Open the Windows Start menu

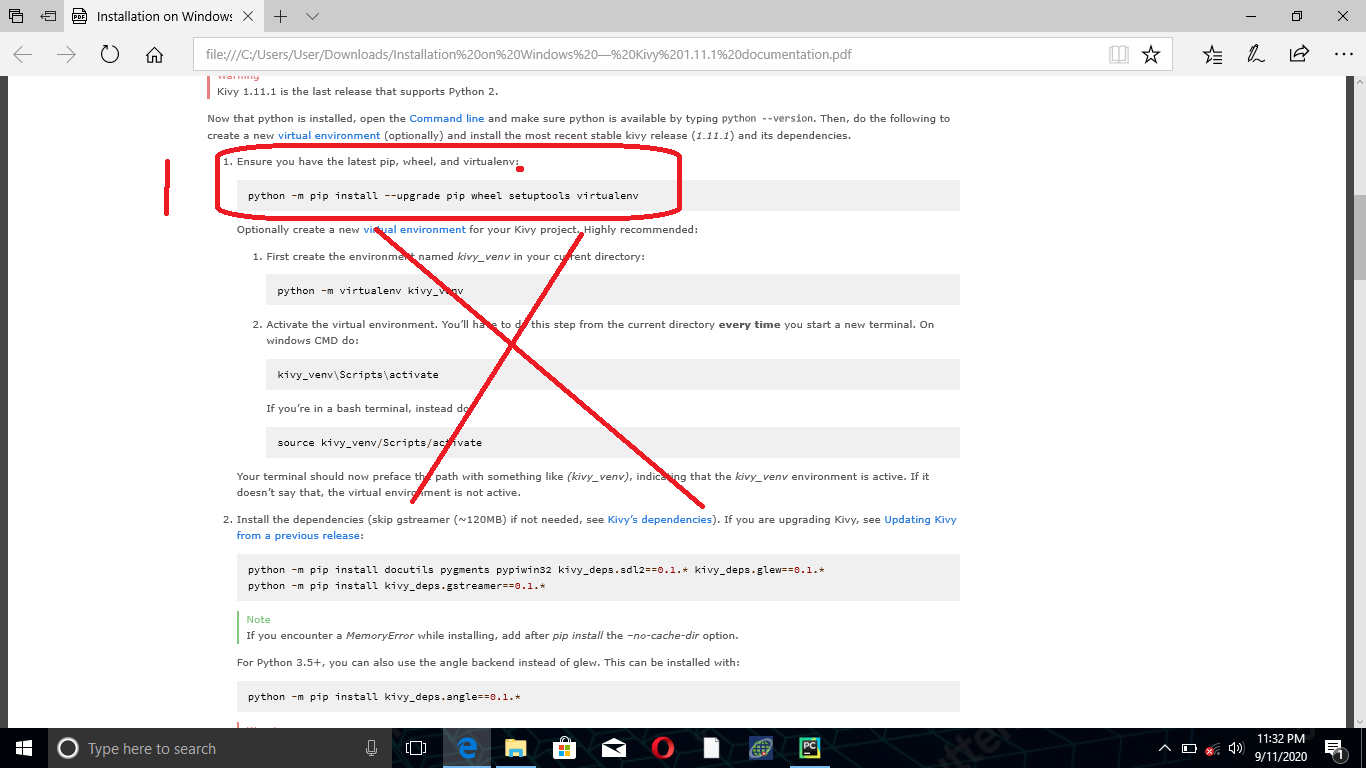coord(21,747)
